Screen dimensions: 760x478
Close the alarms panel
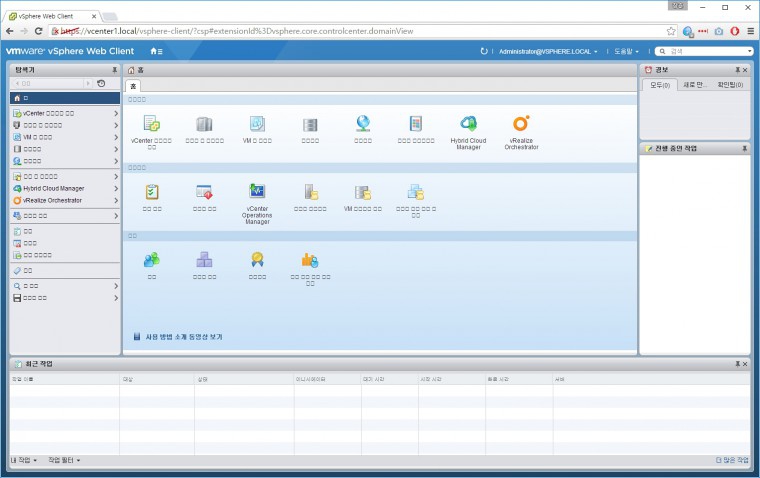pyautogui.click(x=745, y=70)
